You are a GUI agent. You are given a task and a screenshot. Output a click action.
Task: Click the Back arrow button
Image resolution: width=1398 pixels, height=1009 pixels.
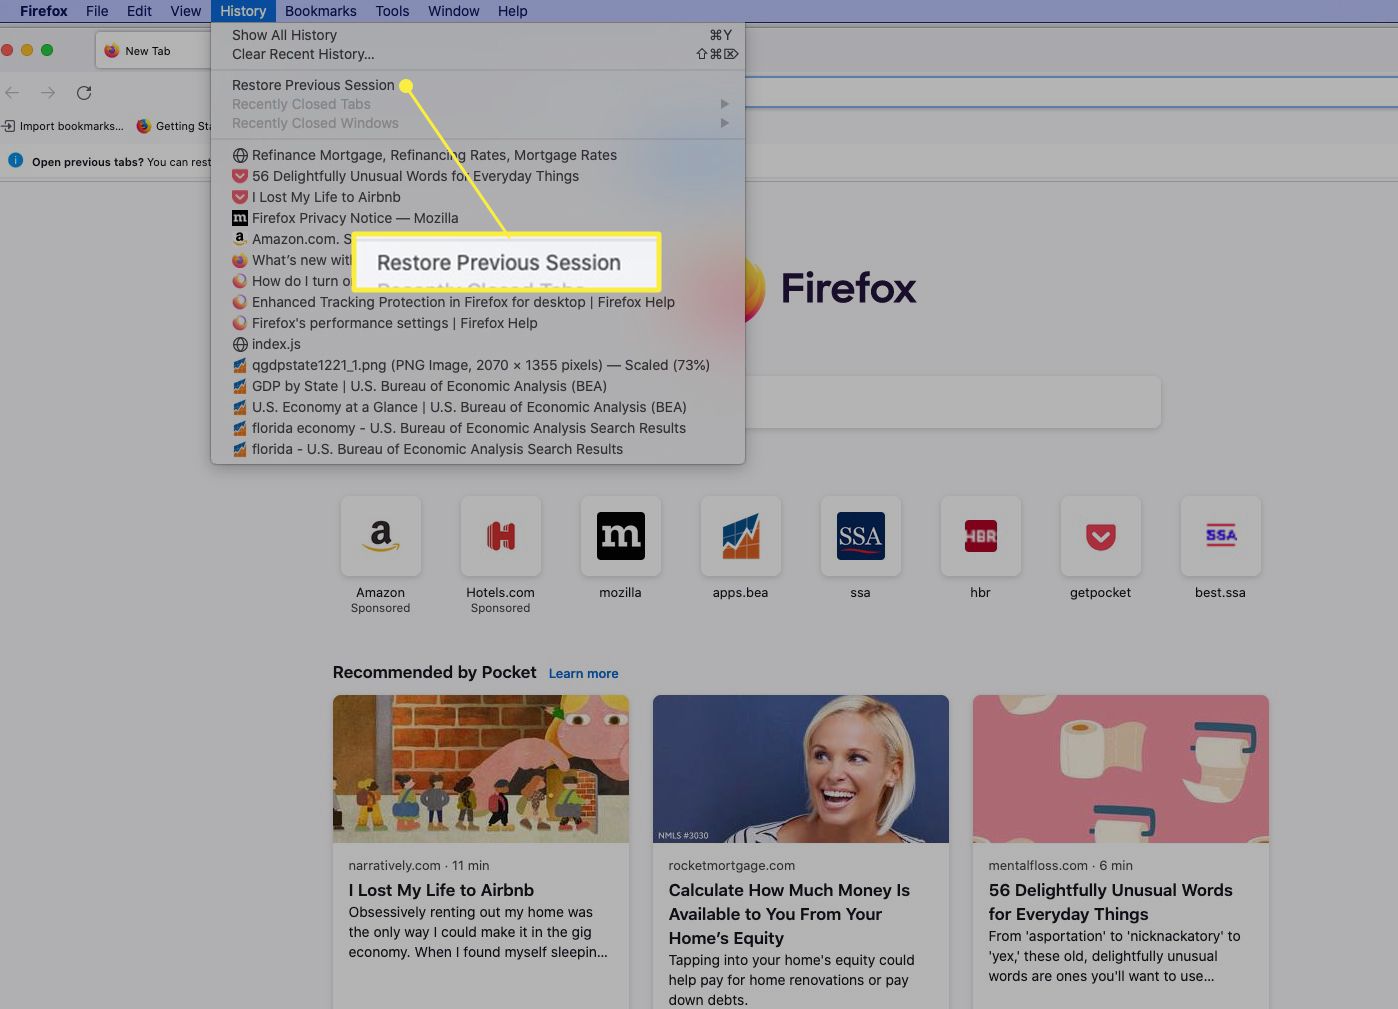(x=13, y=92)
